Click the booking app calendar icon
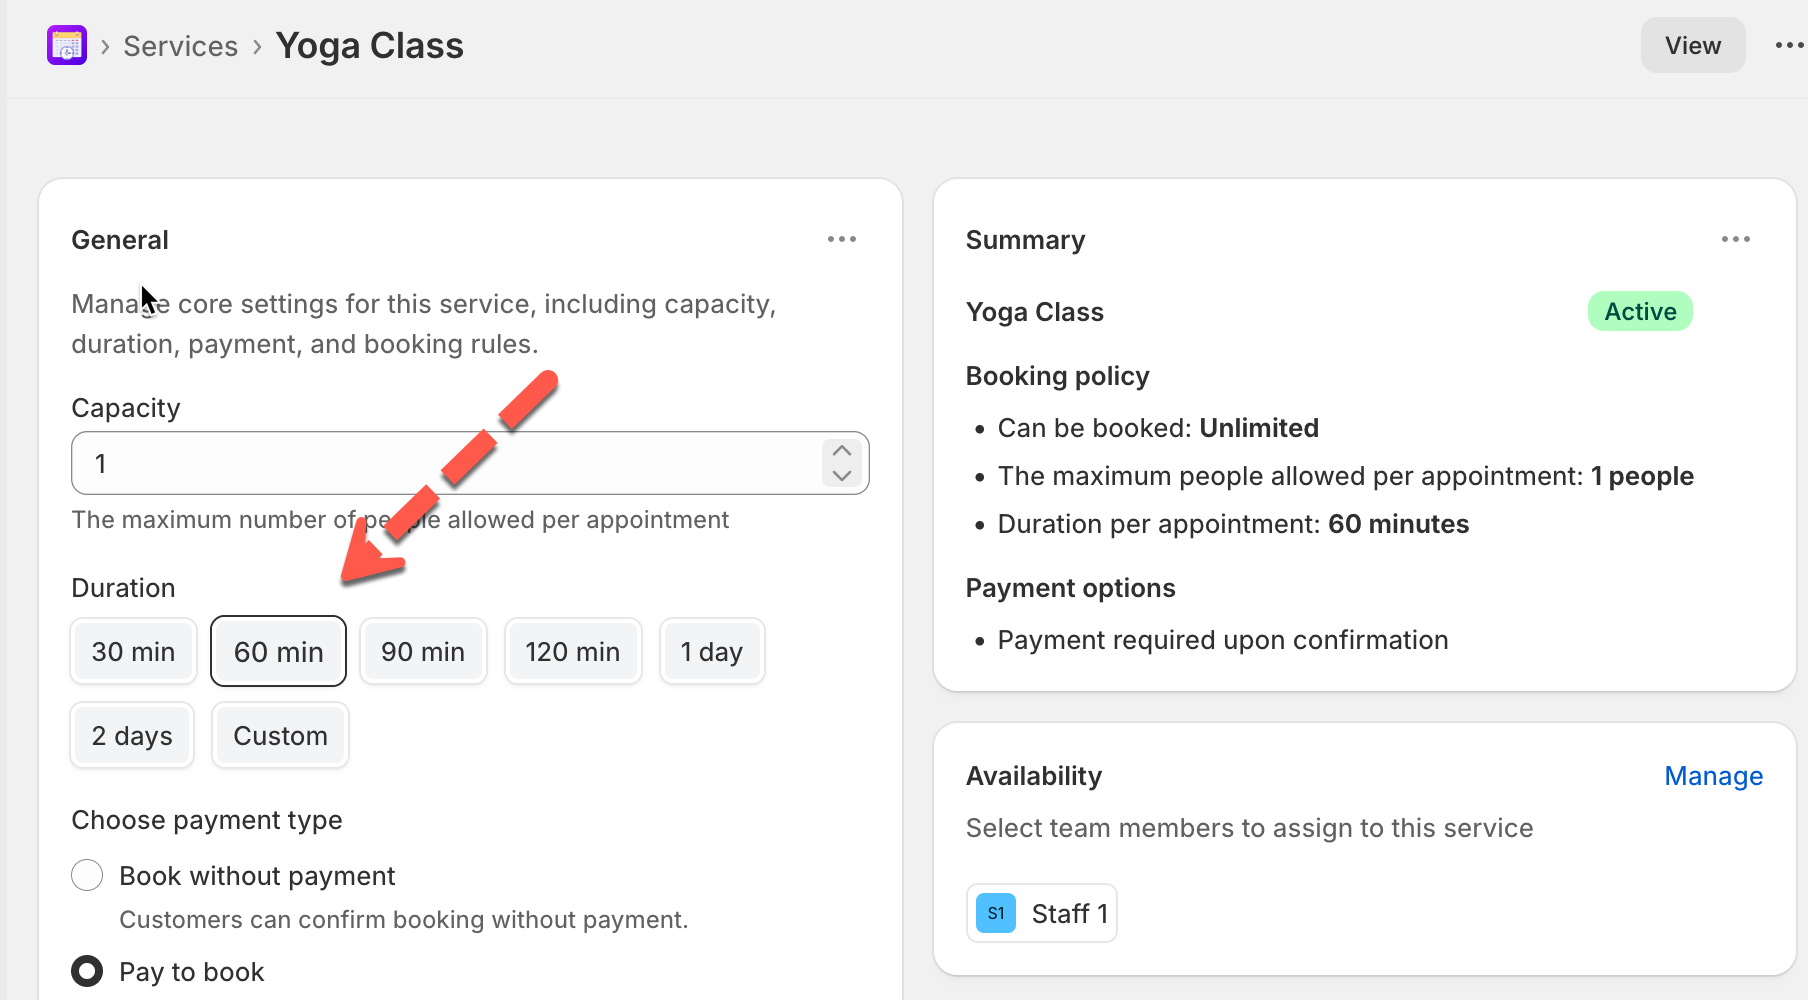The width and height of the screenshot is (1808, 1000). (x=67, y=46)
